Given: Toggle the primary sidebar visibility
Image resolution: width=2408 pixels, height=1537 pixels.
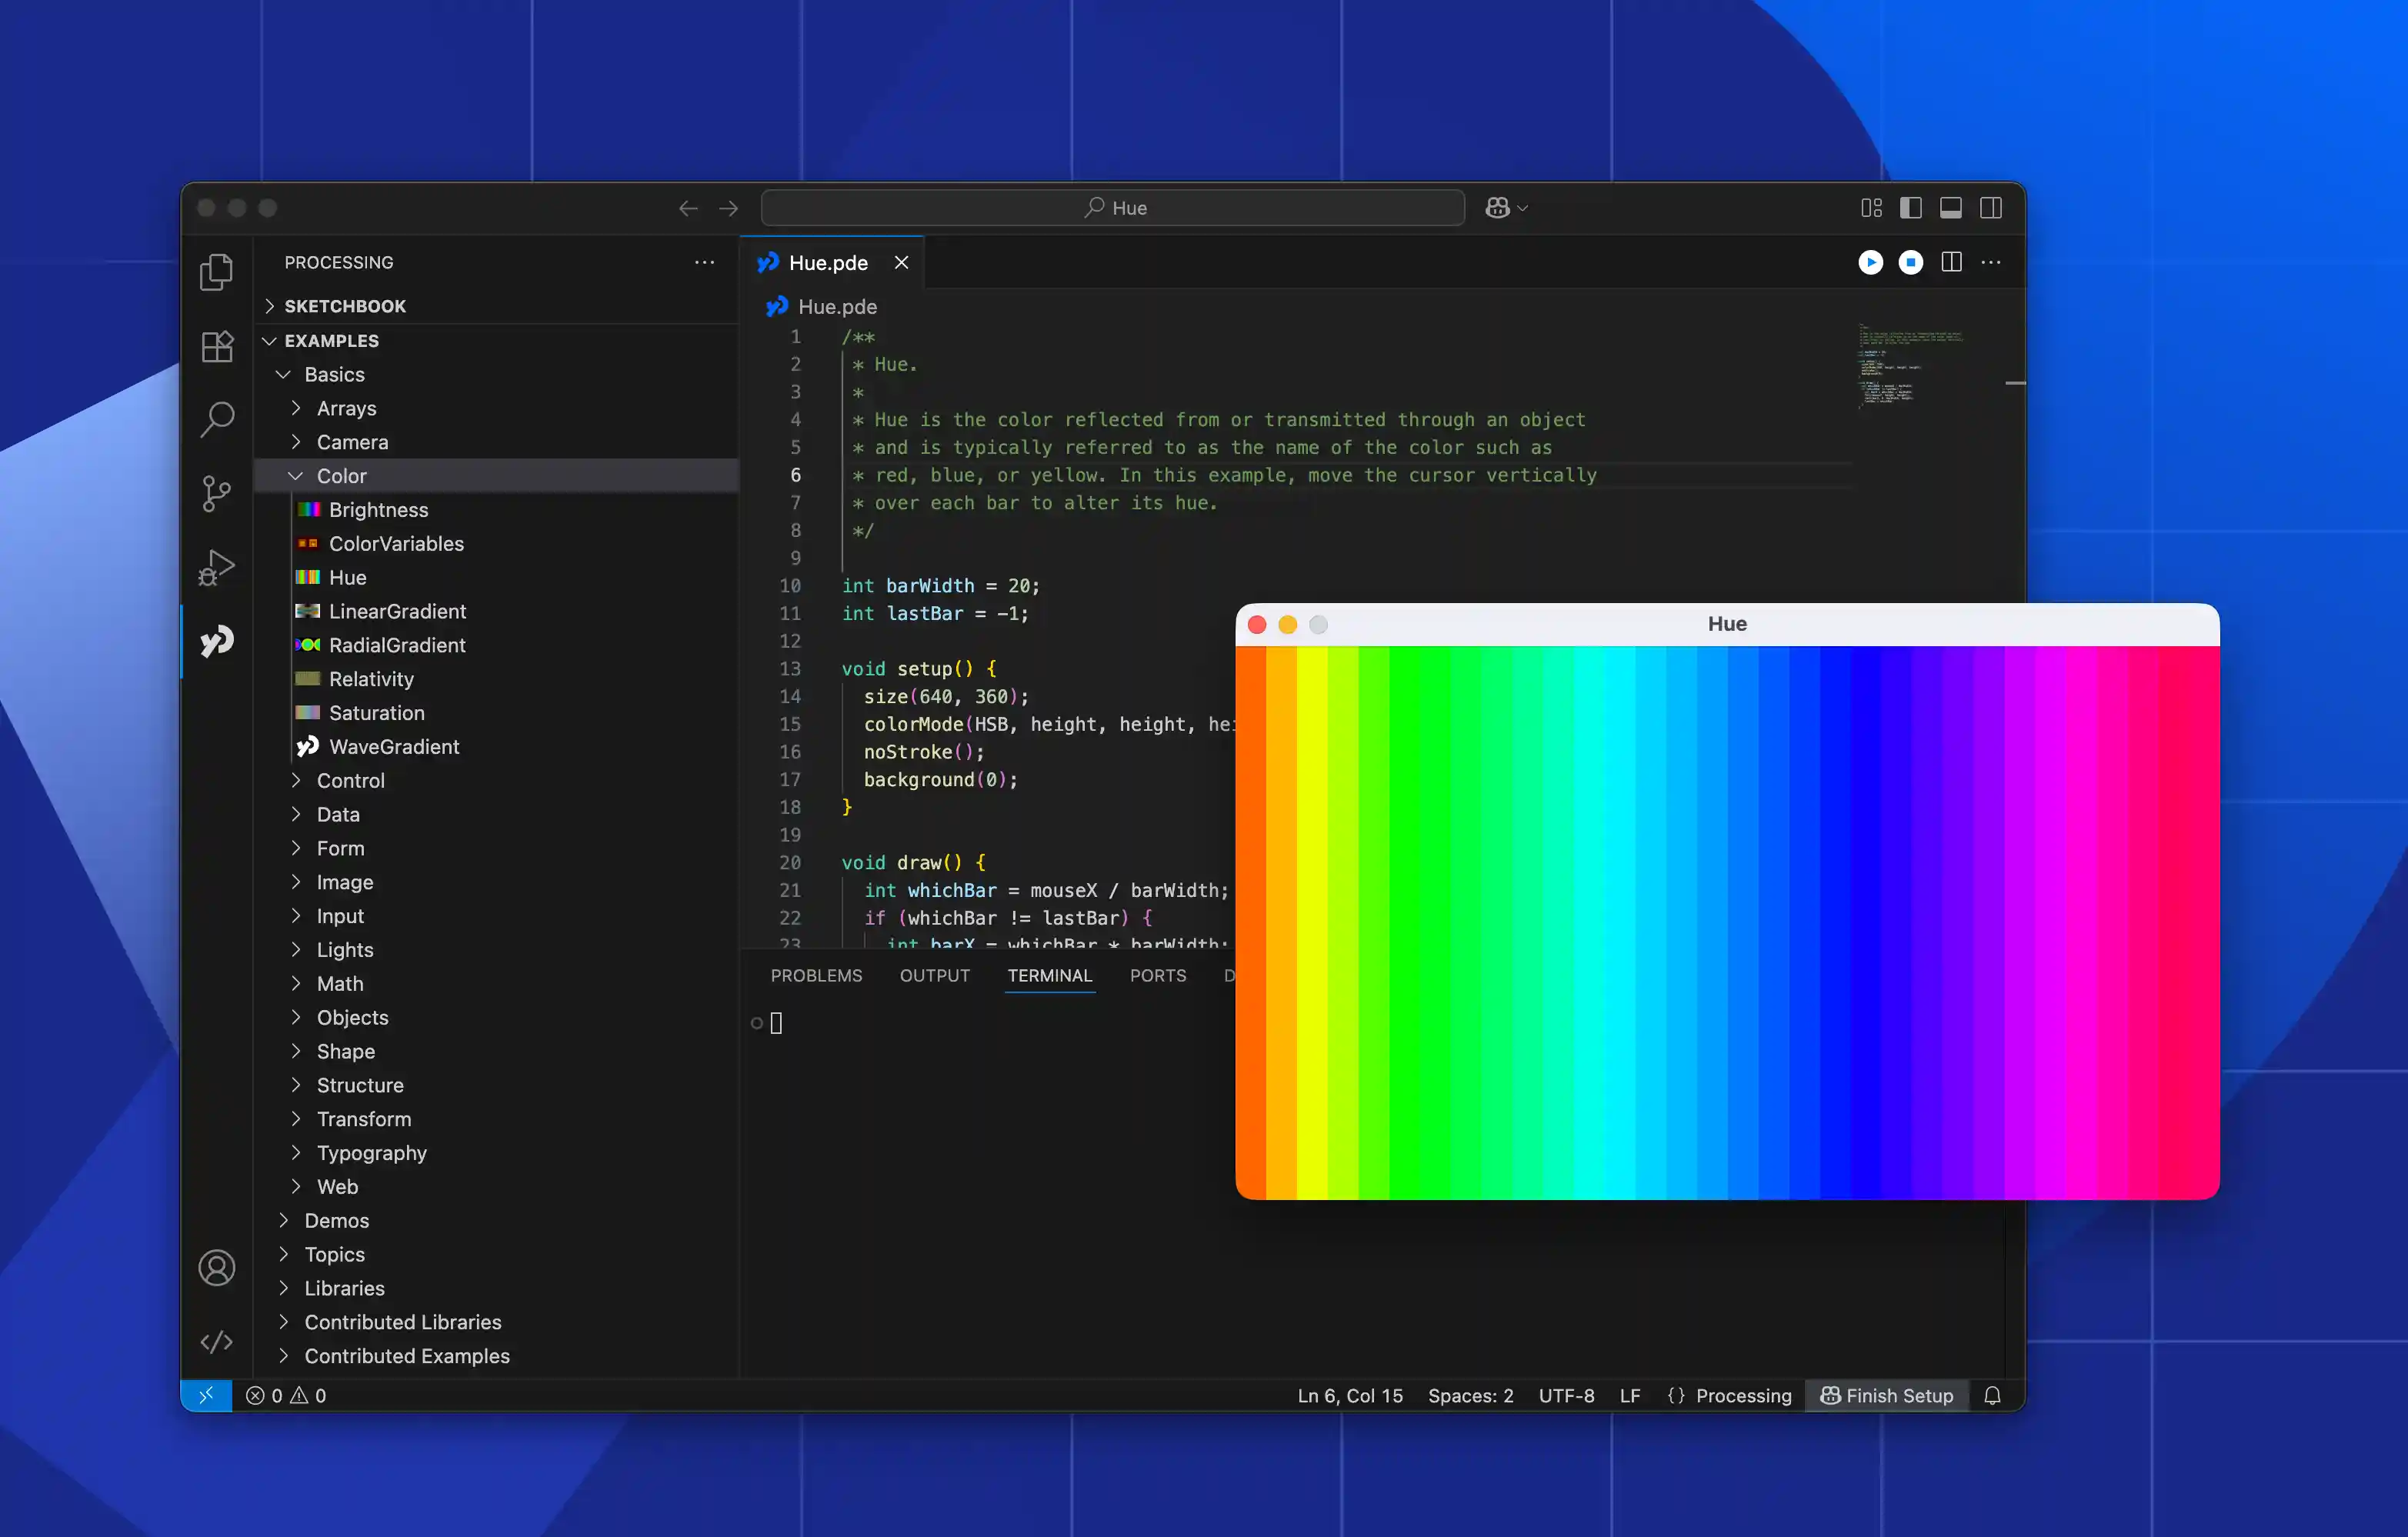Looking at the screenshot, I should coord(1911,207).
